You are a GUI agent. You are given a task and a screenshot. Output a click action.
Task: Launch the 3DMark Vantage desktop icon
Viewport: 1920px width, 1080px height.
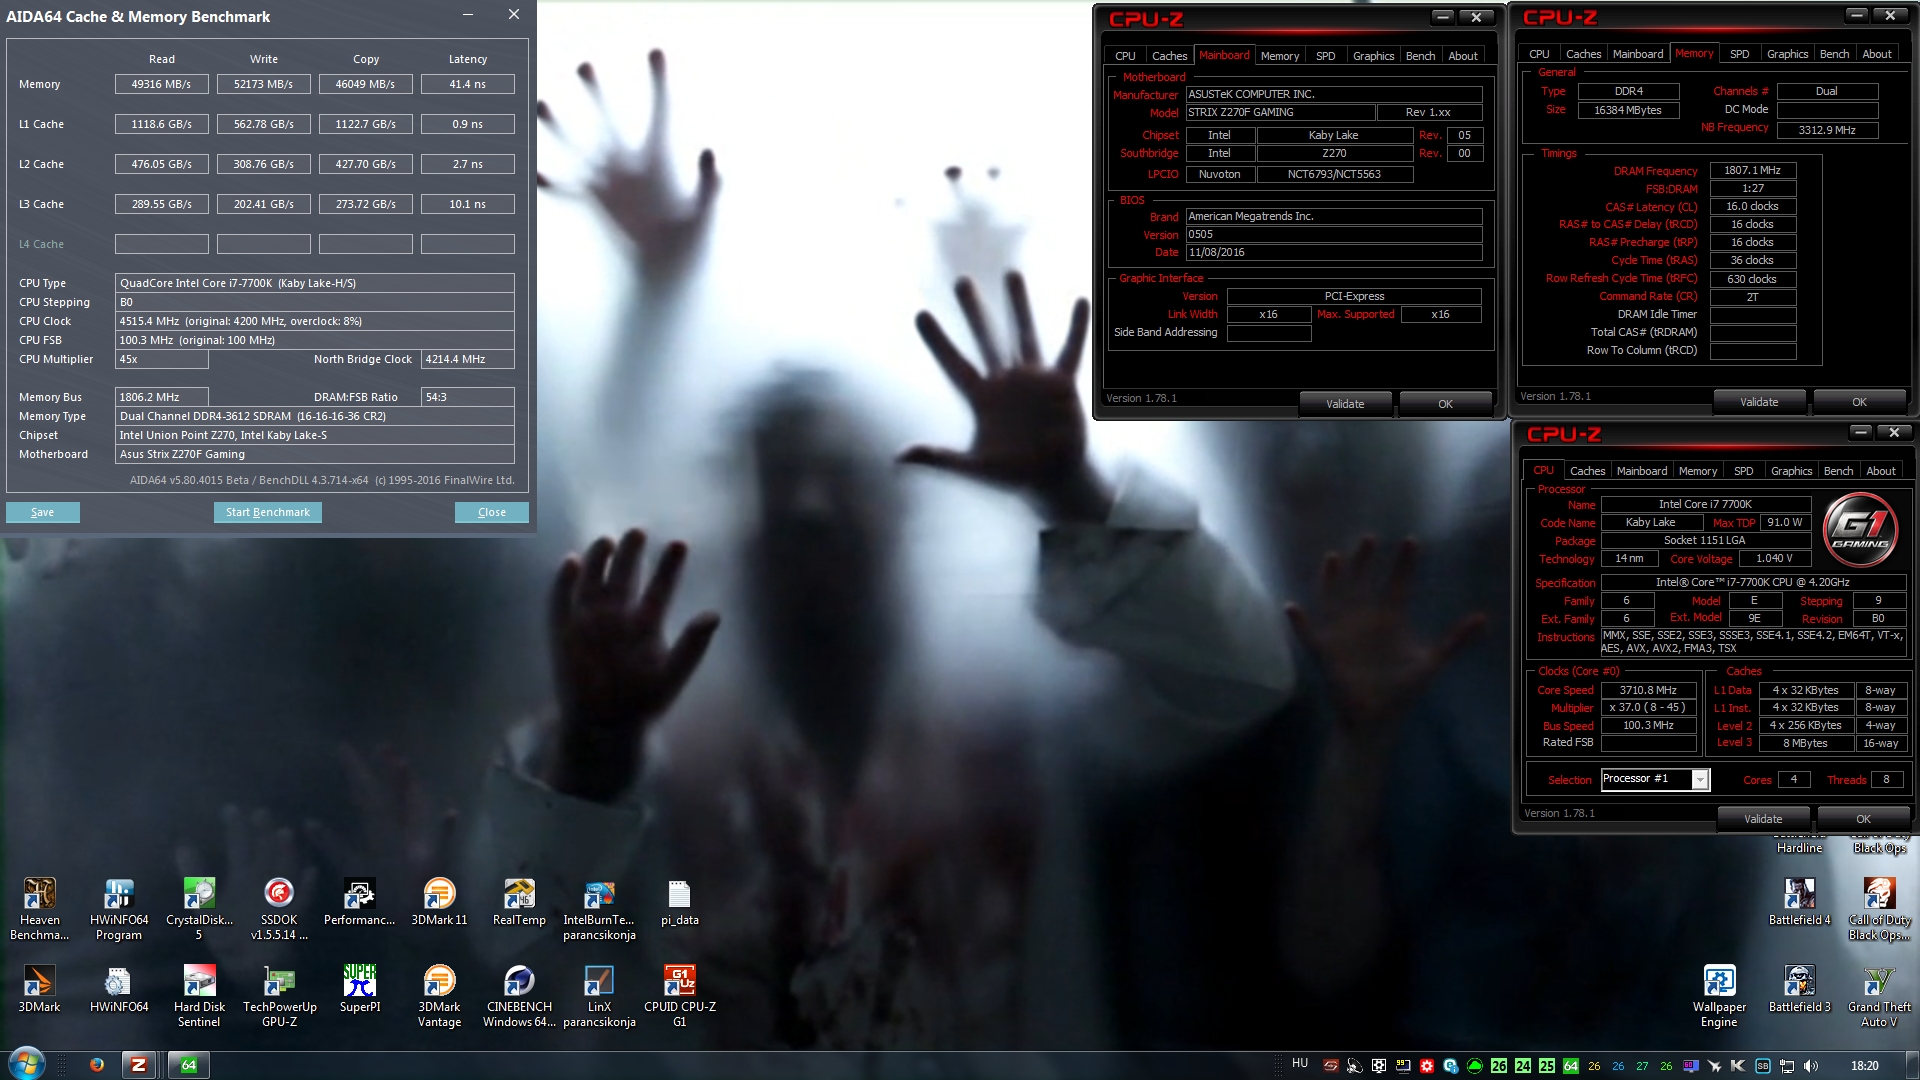[x=439, y=995]
